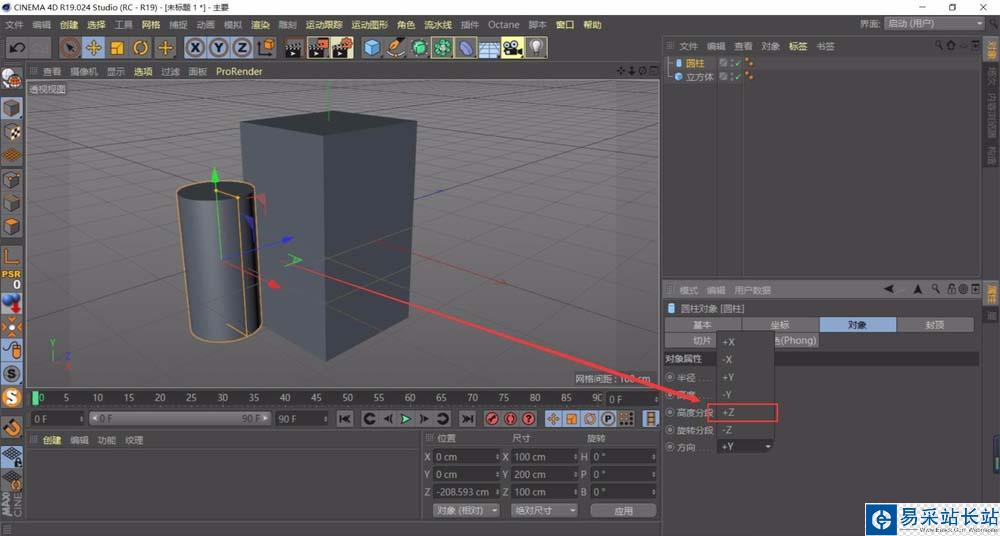Viewport: 1000px width, 536px height.
Task: Click the 应用 apply button
Action: (623, 510)
